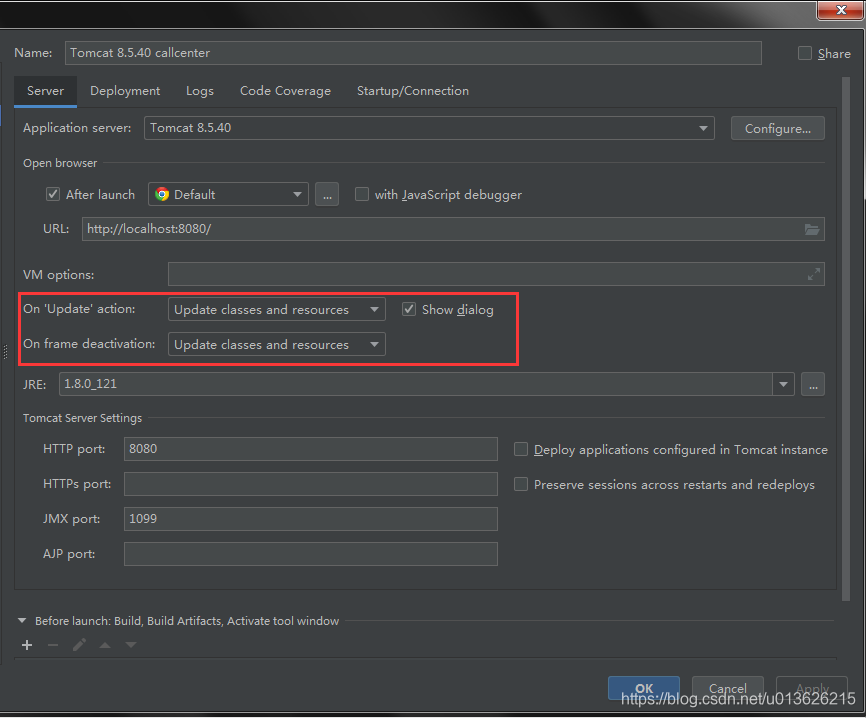Click the Chrome icon in browser selector
The height and width of the screenshot is (718, 866).
coord(162,194)
